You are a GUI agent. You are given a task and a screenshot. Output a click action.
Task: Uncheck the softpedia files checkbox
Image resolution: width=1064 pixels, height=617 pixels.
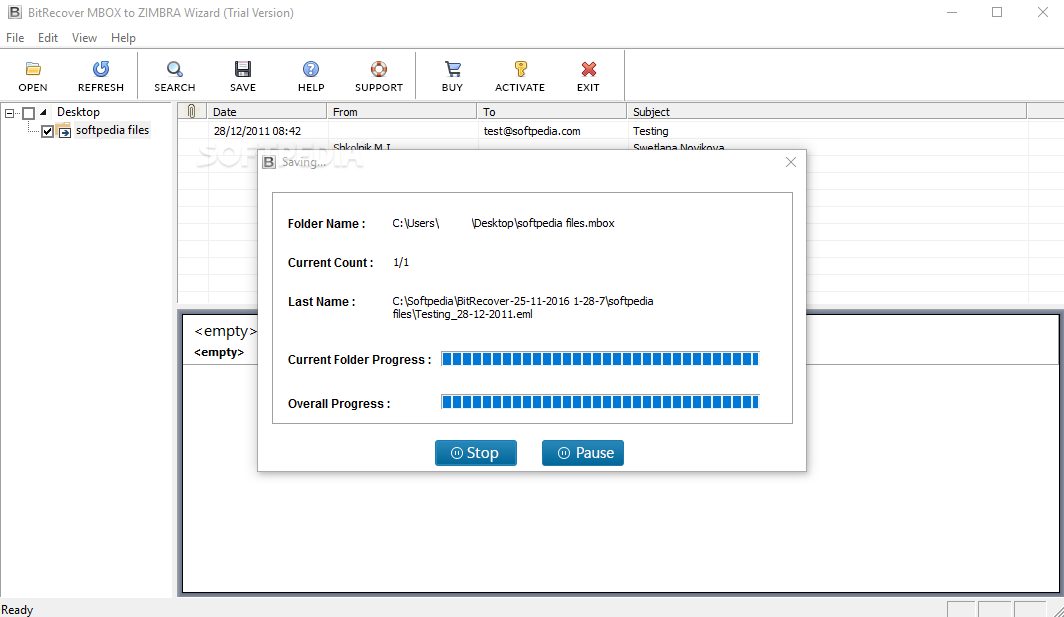click(48, 131)
